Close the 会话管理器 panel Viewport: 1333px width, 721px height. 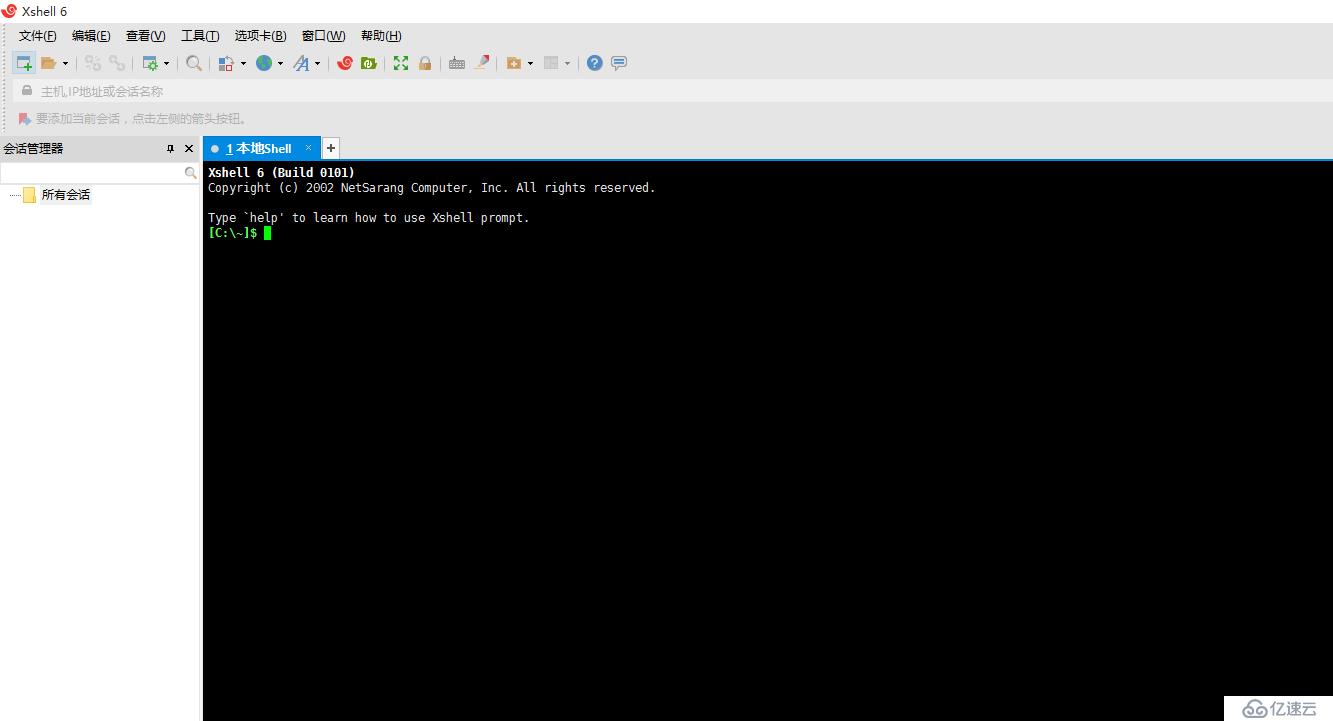[x=189, y=148]
